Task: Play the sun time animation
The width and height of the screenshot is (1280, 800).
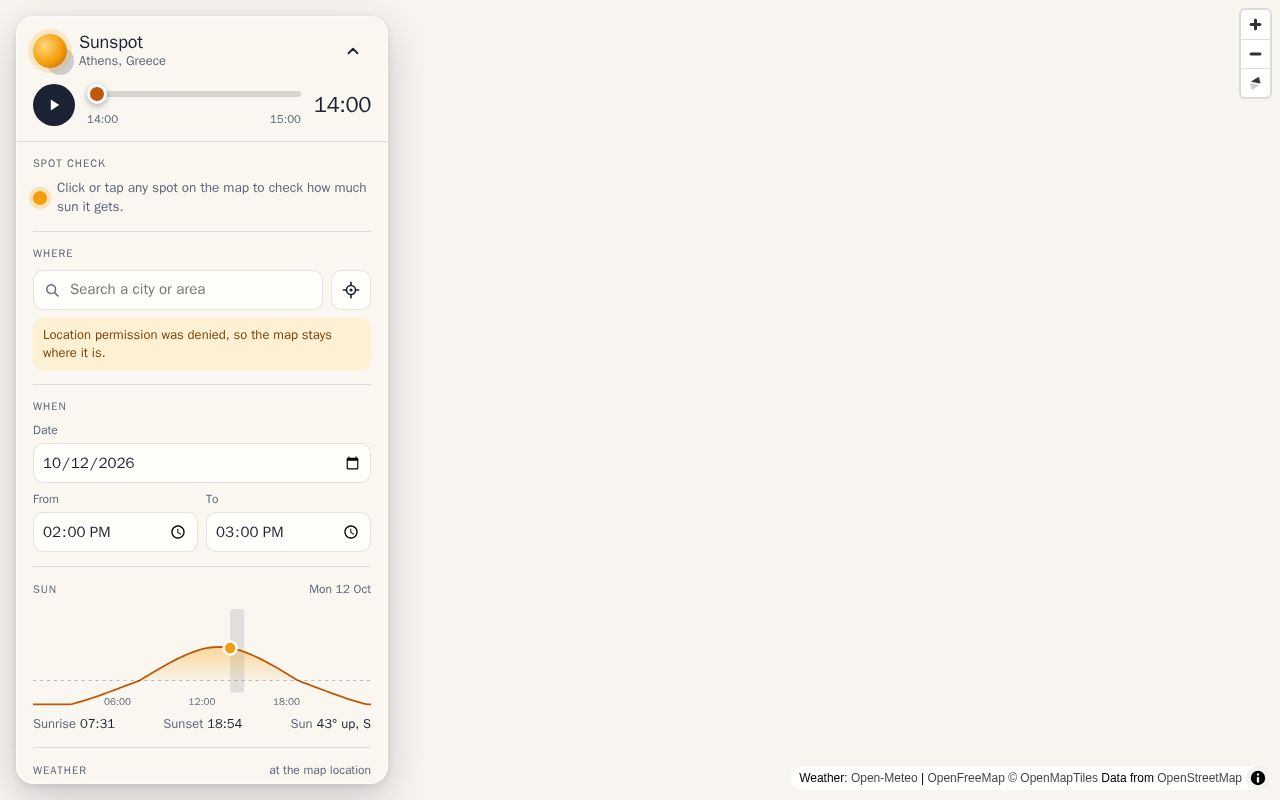Action: pos(54,105)
